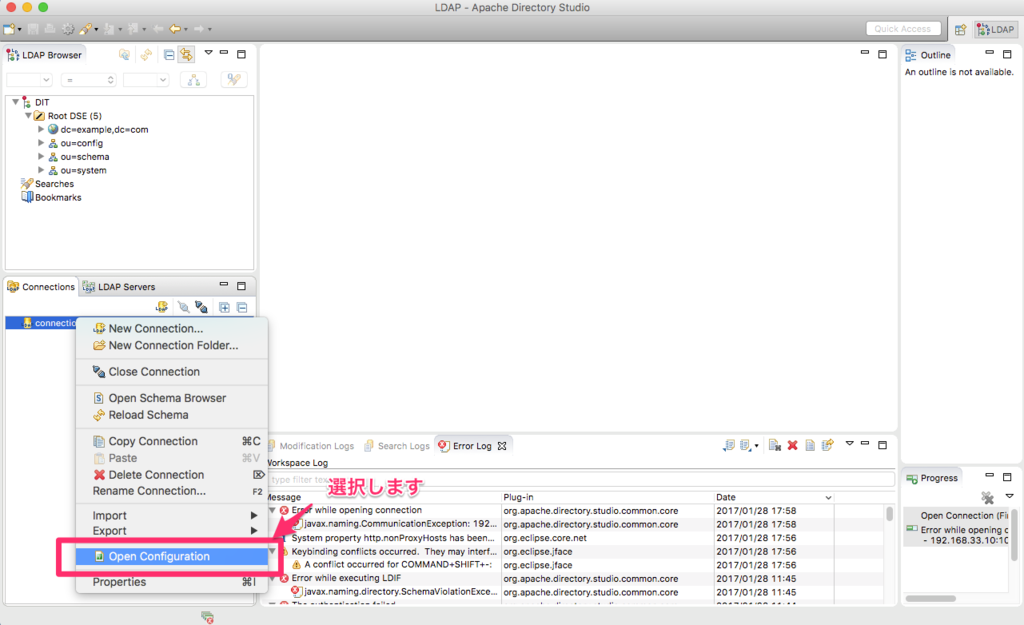Image resolution: width=1024 pixels, height=625 pixels.
Task: Toggle Link with Editor in LDAP Browser
Action: (187, 55)
